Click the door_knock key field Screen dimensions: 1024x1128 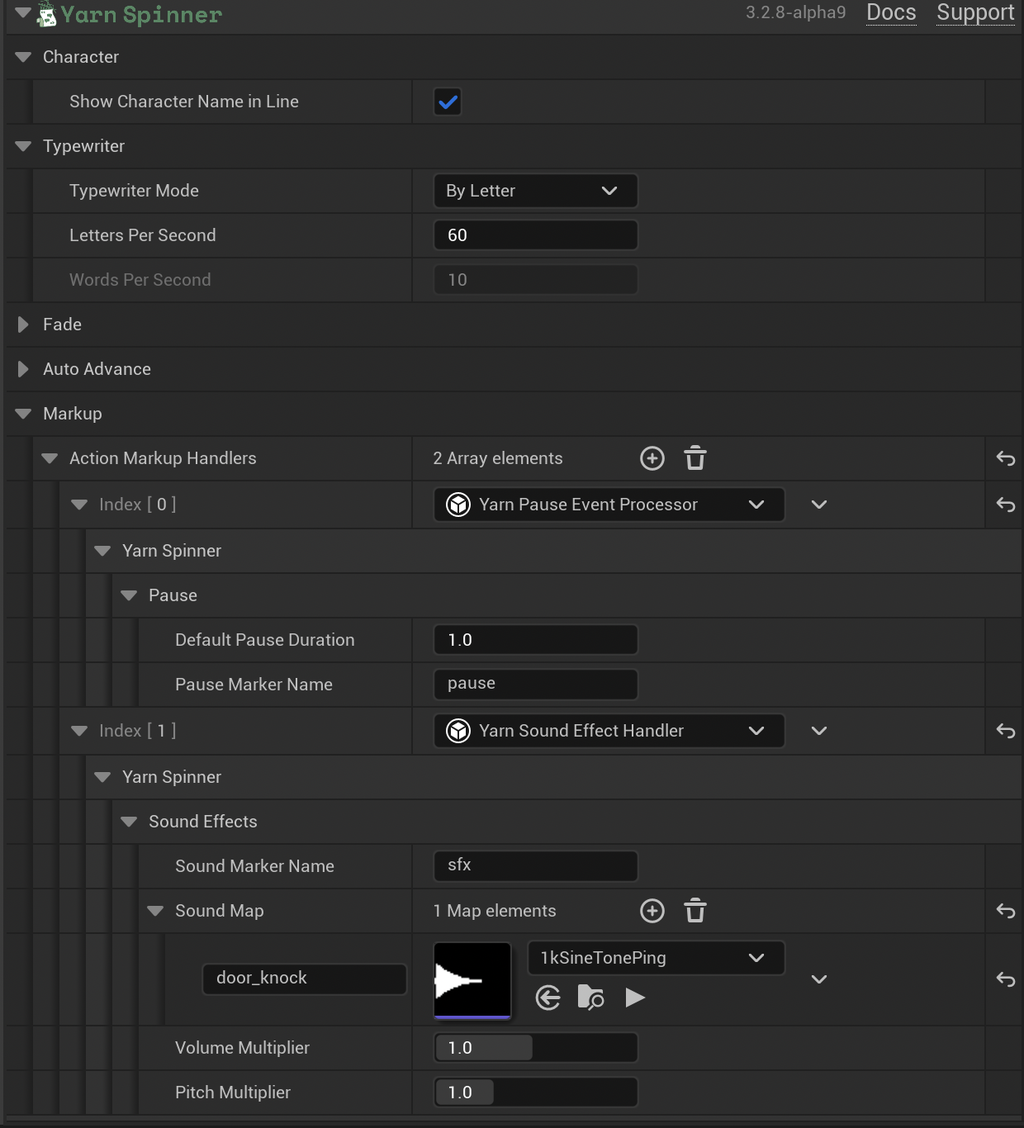coord(304,978)
